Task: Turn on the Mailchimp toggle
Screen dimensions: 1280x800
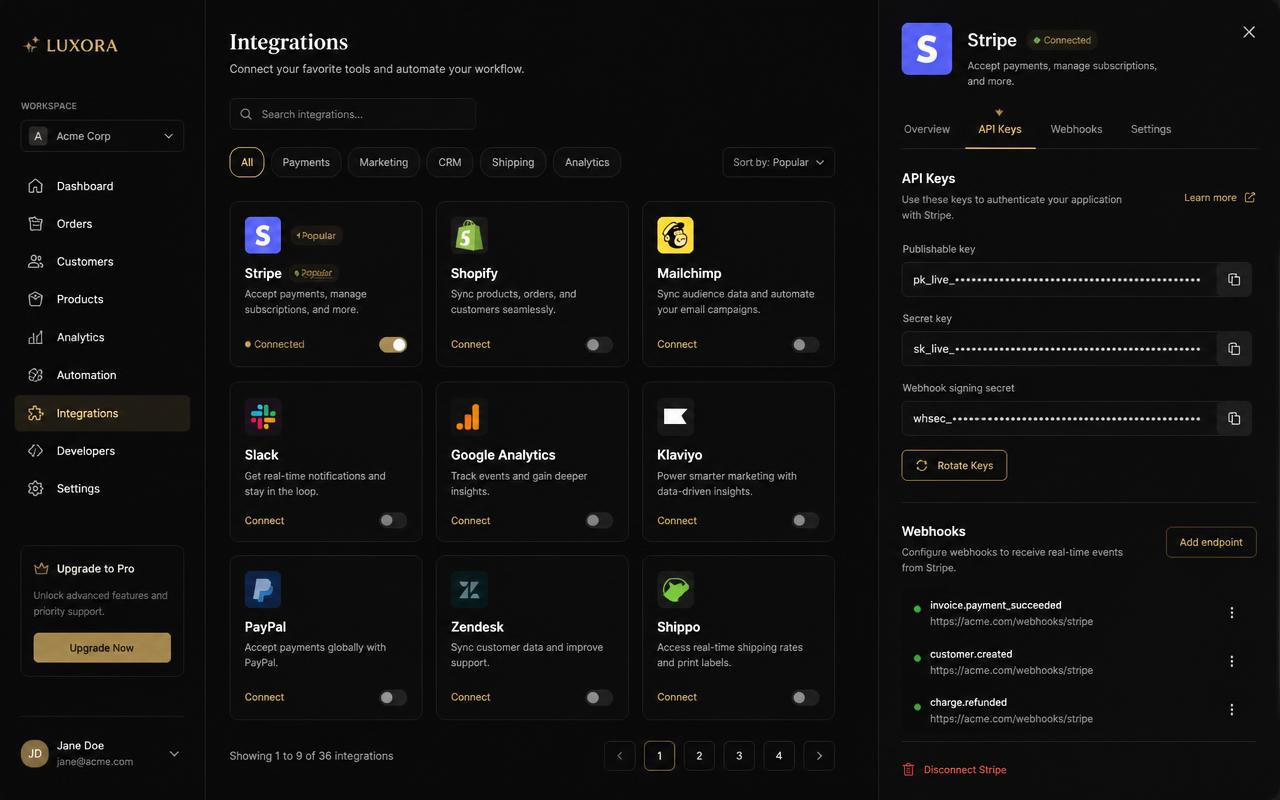Action: point(805,345)
